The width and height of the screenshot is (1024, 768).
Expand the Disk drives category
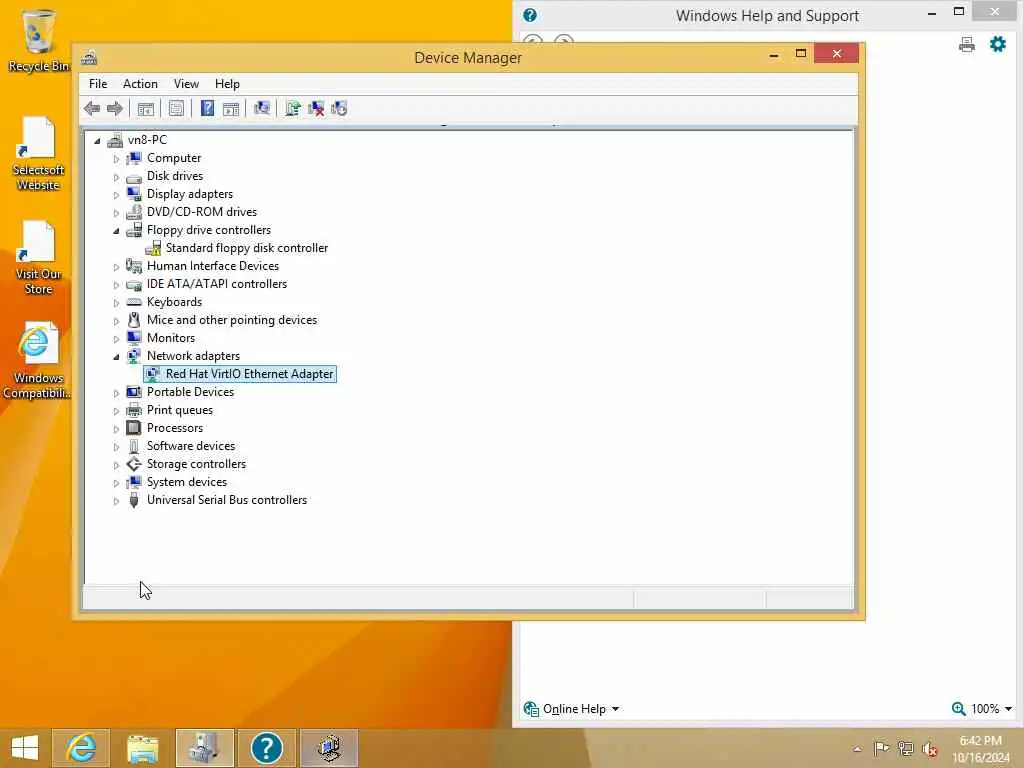(x=116, y=177)
